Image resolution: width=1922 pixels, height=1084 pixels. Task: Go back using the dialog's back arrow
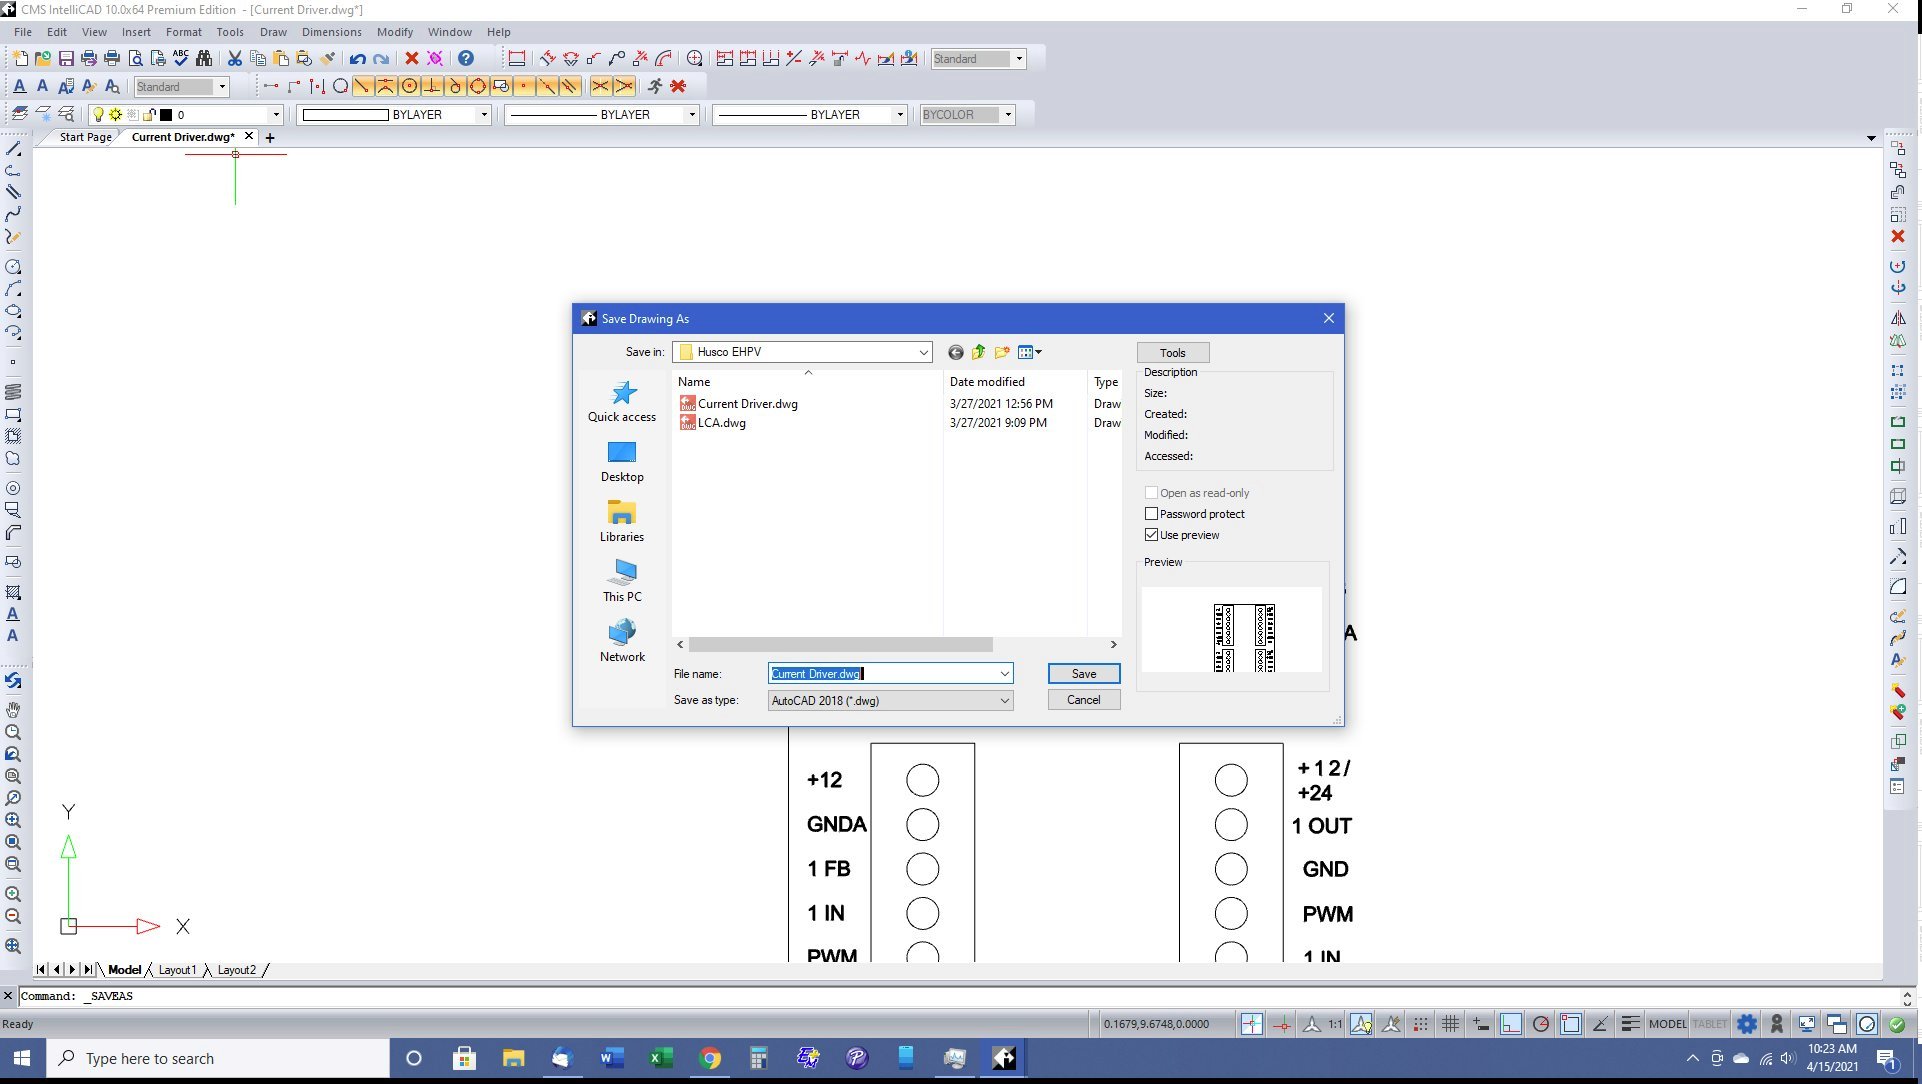pyautogui.click(x=955, y=352)
